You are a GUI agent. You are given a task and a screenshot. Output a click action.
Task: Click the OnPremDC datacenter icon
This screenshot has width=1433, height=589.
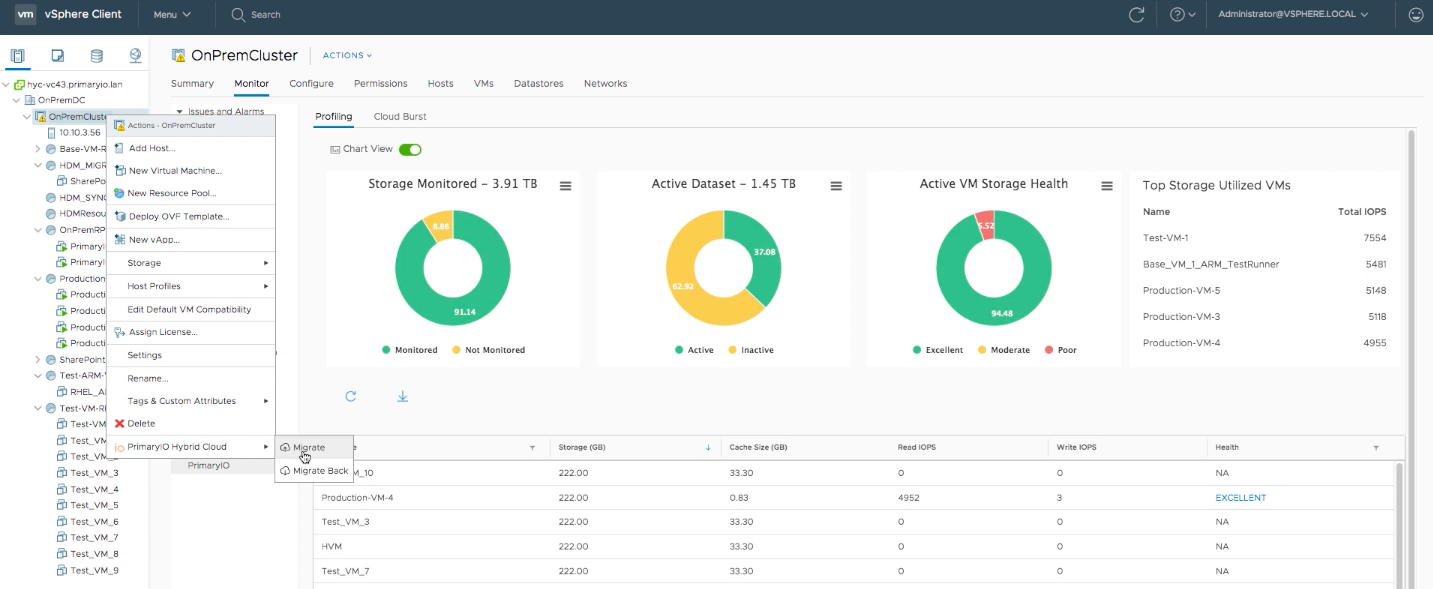pos(30,101)
